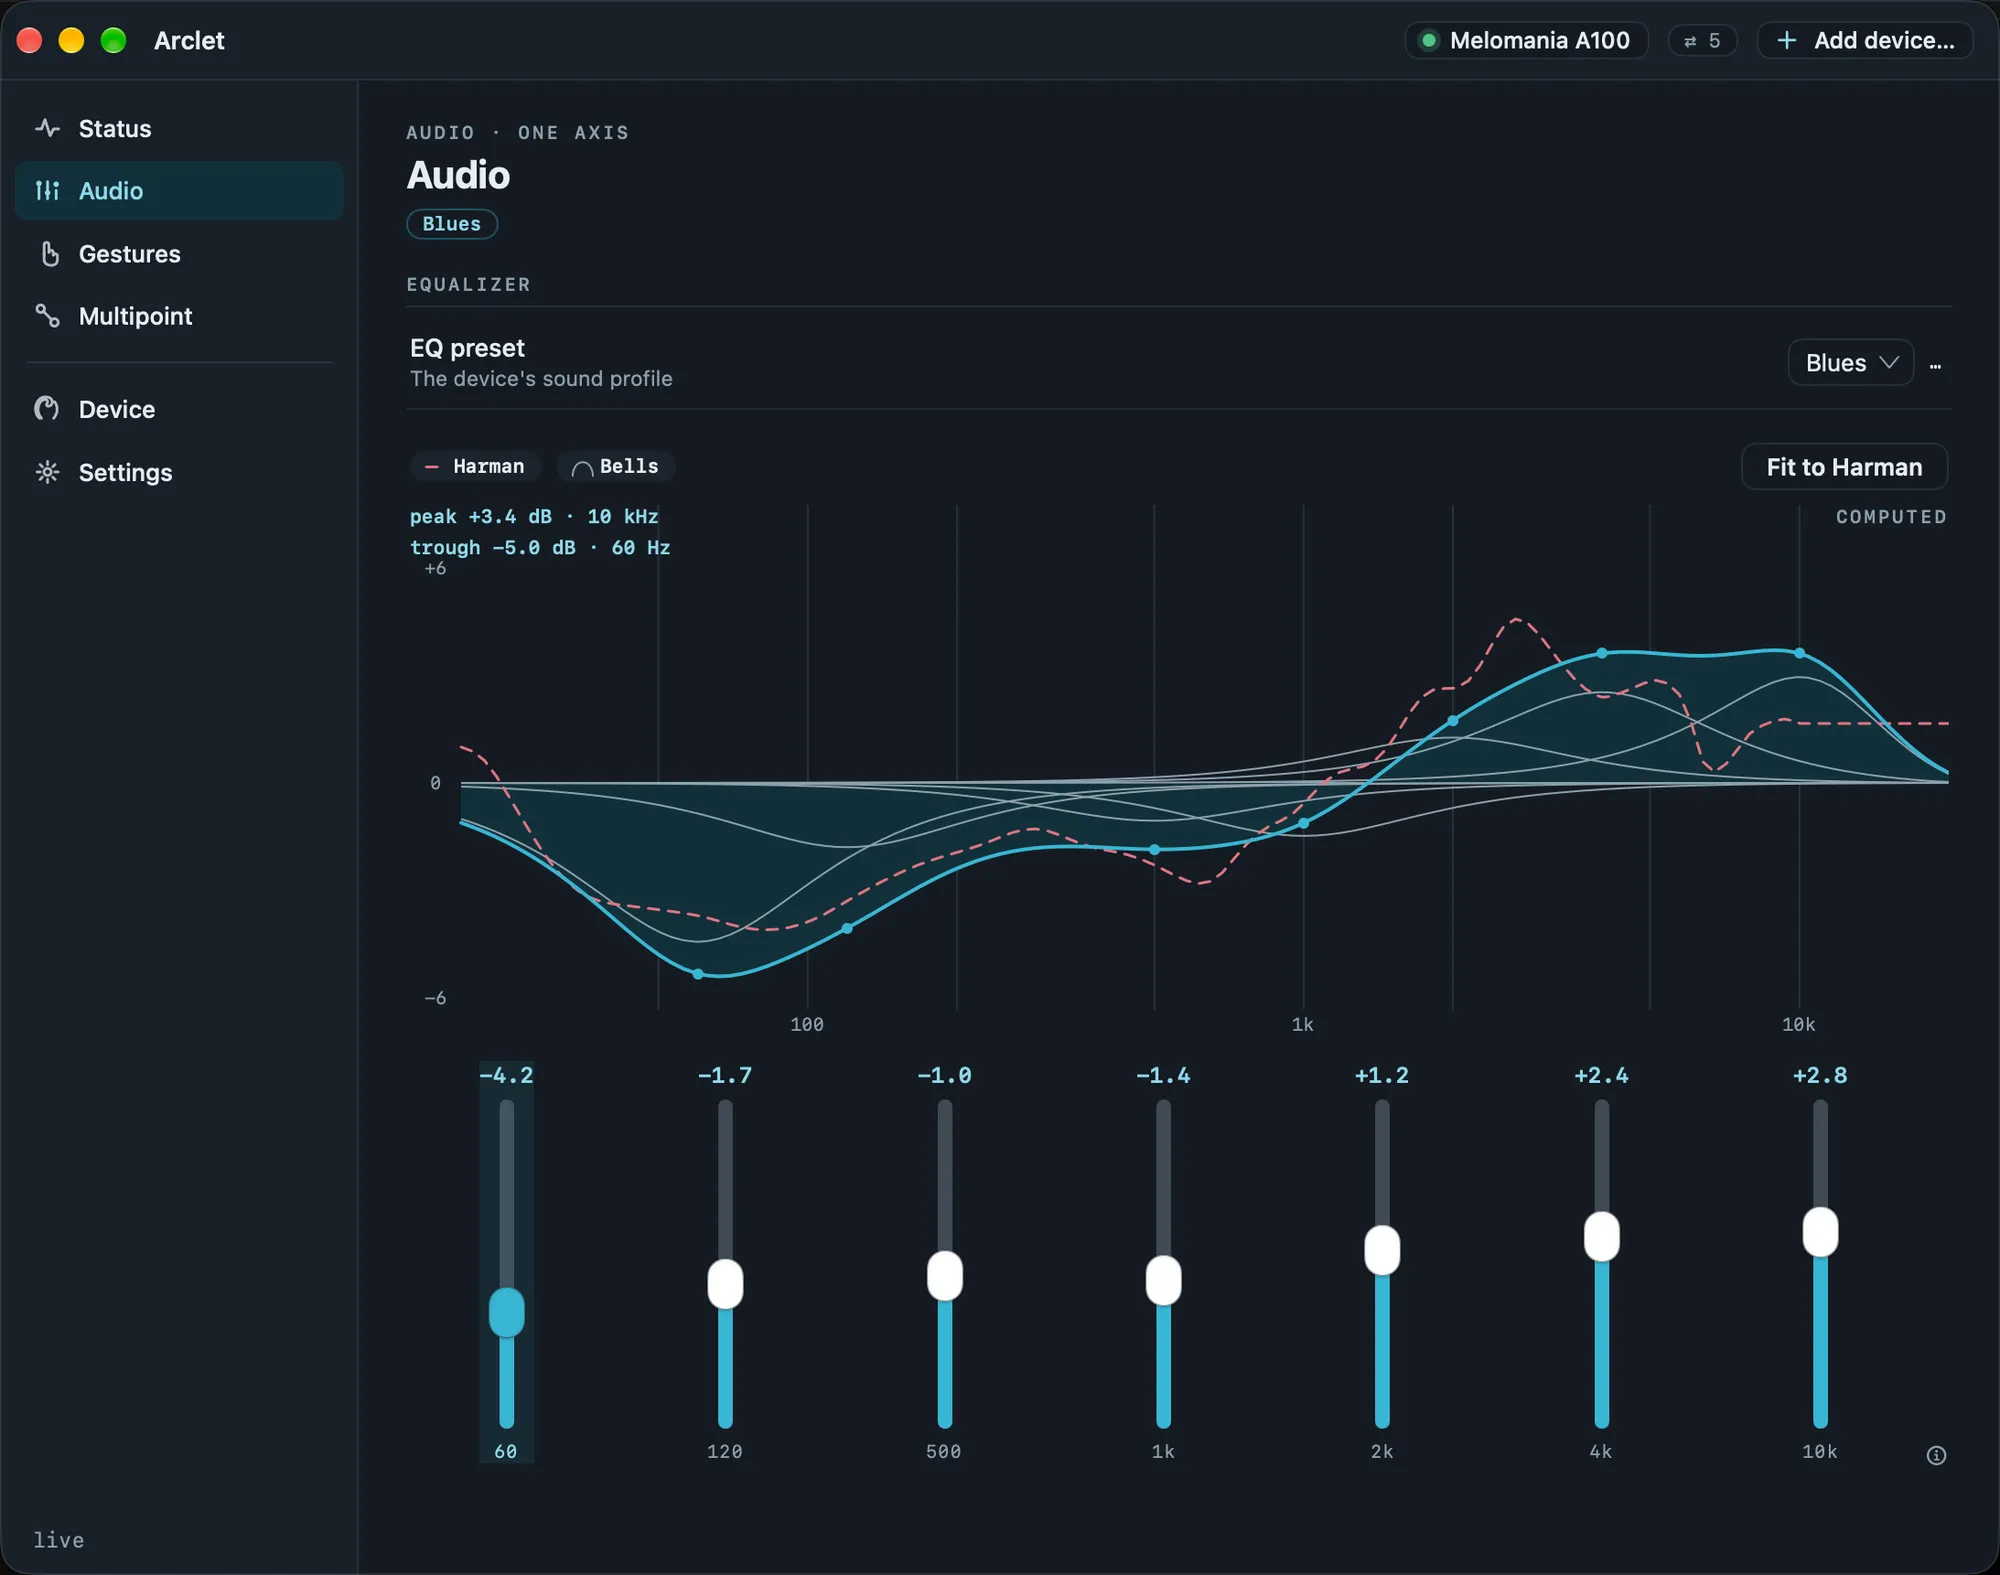Open the Blues EQ preset dropdown

[x=1850, y=363]
